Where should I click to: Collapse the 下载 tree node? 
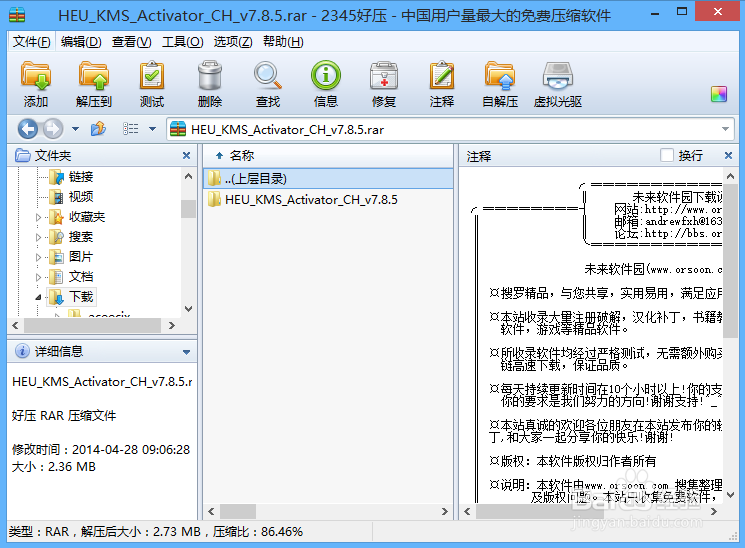coord(38,298)
